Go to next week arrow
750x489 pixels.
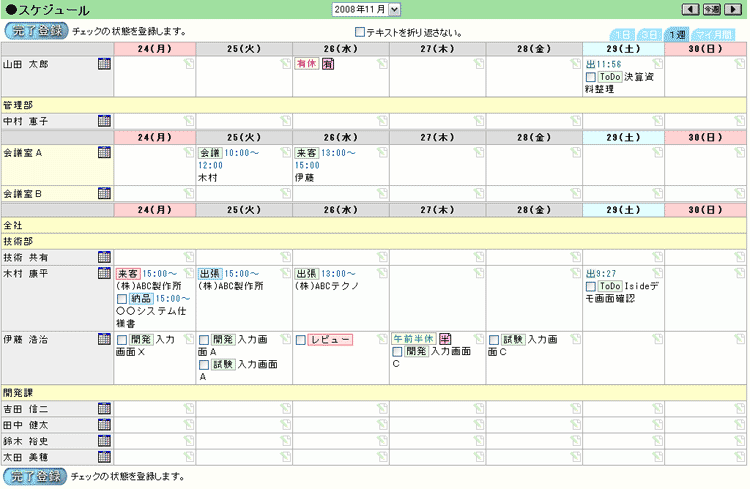pos(734,10)
